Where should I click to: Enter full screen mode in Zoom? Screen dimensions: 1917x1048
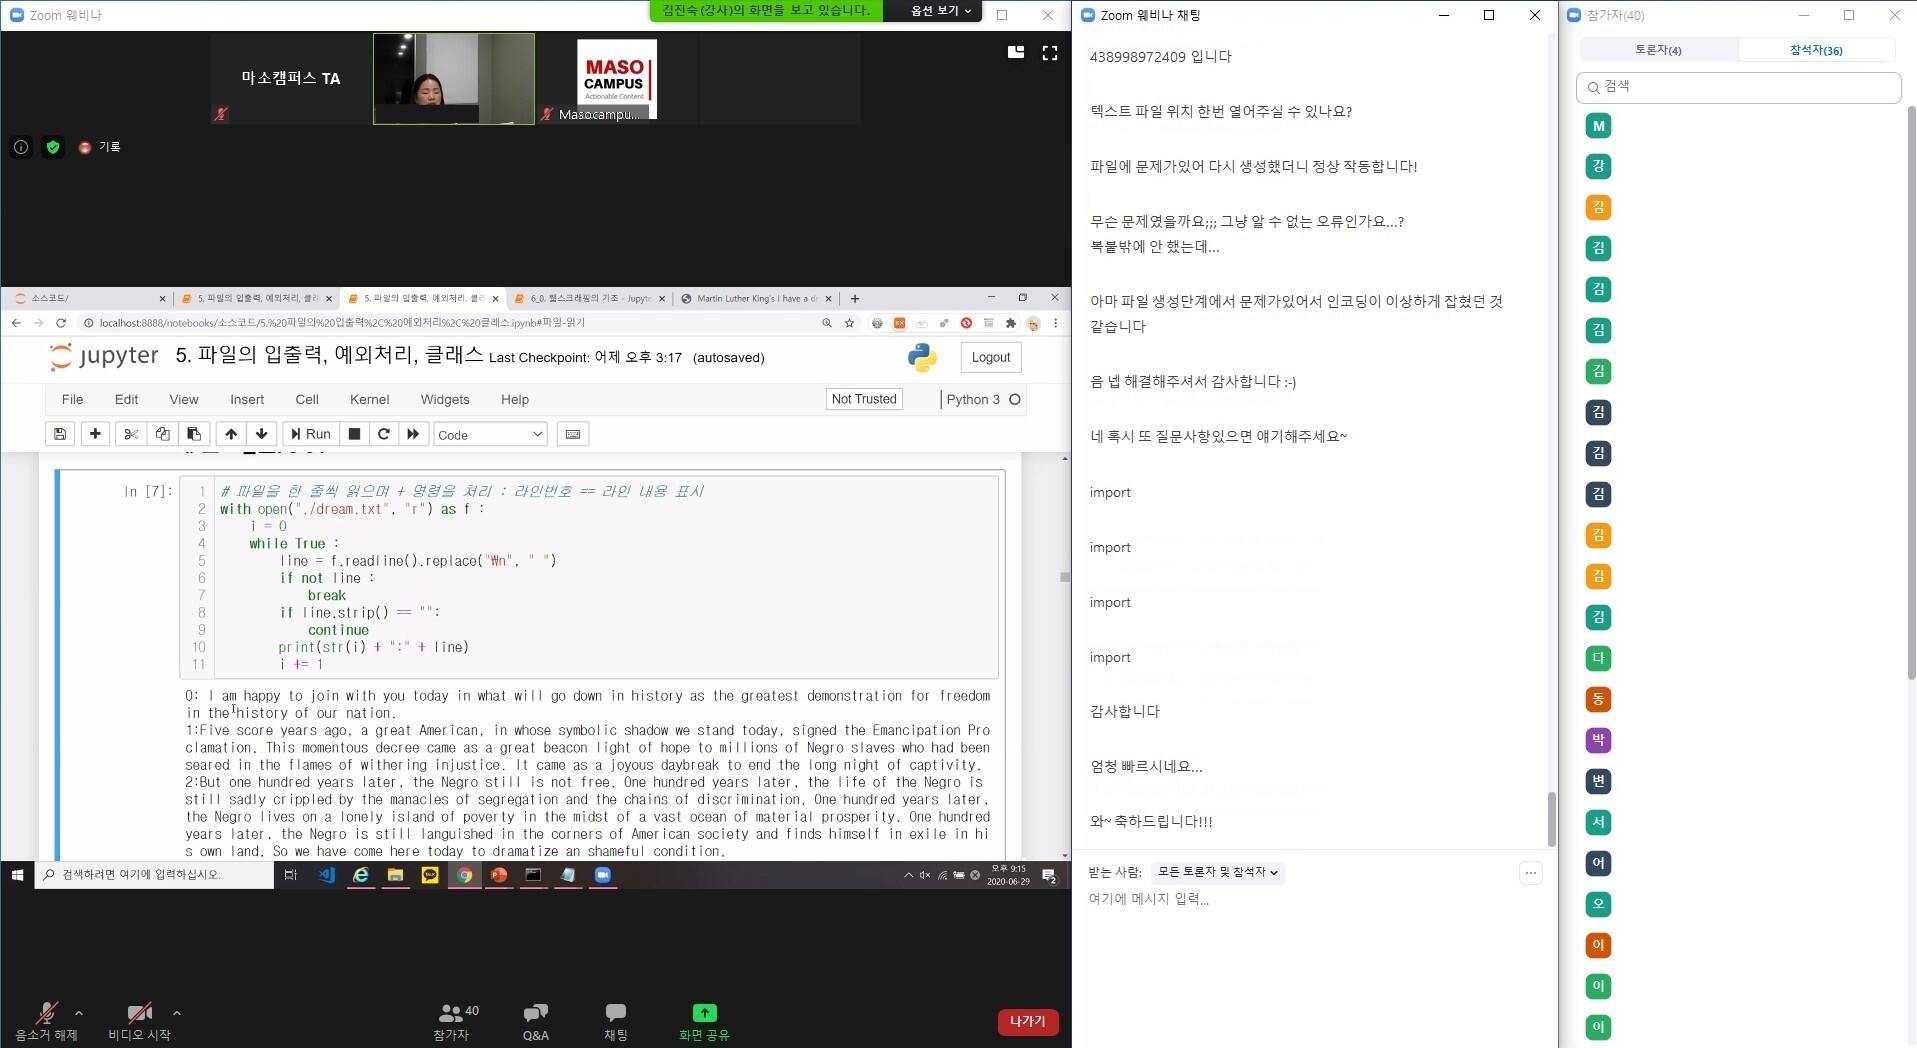click(1049, 53)
